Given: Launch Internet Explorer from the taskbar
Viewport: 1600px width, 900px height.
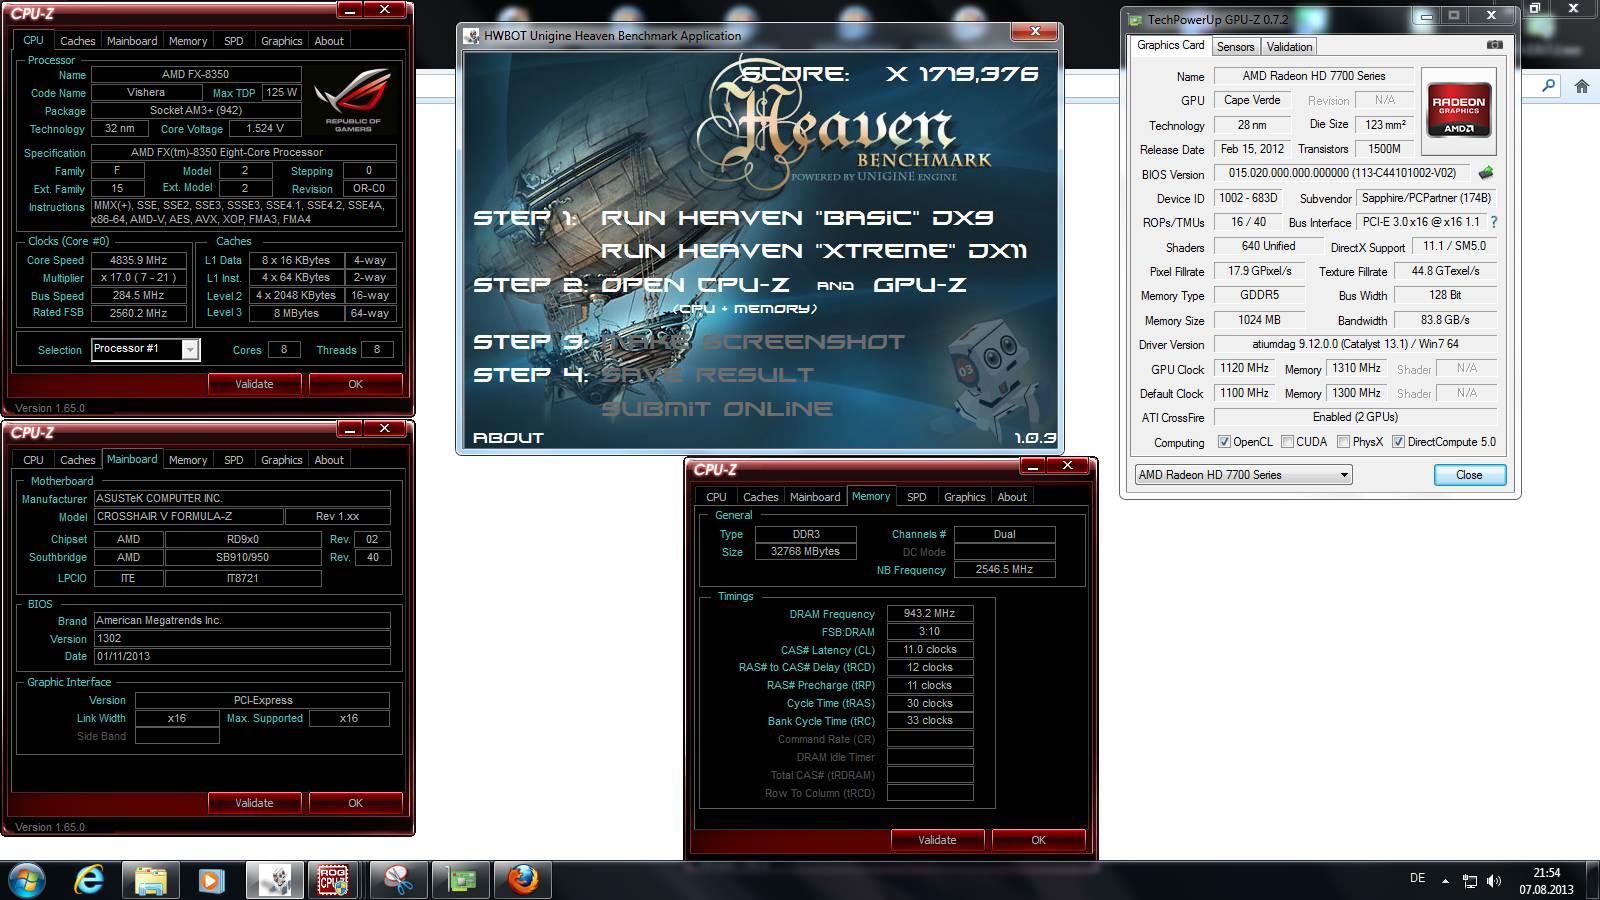Looking at the screenshot, I should click(90, 880).
